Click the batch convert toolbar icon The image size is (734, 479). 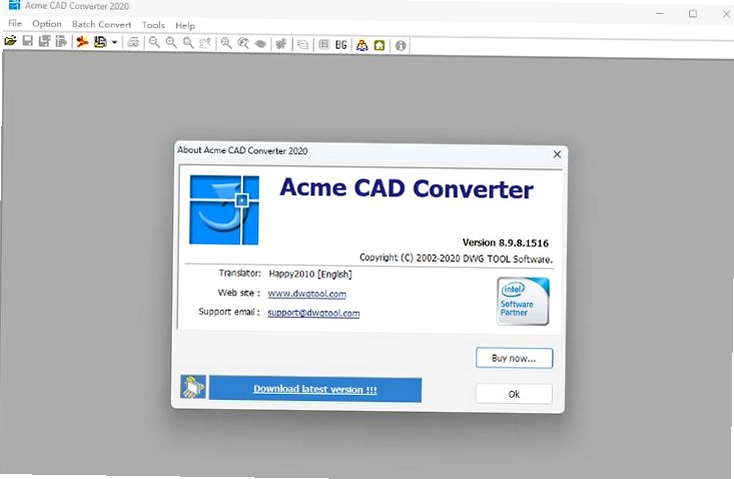tap(100, 42)
